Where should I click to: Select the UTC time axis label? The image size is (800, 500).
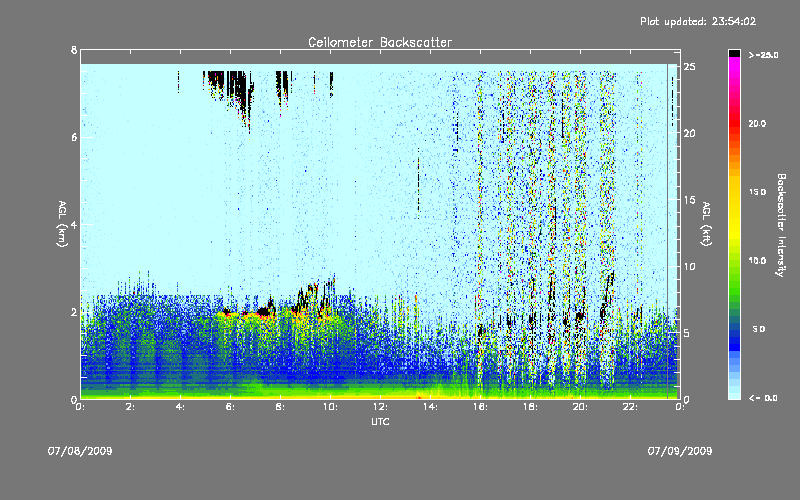[x=380, y=421]
